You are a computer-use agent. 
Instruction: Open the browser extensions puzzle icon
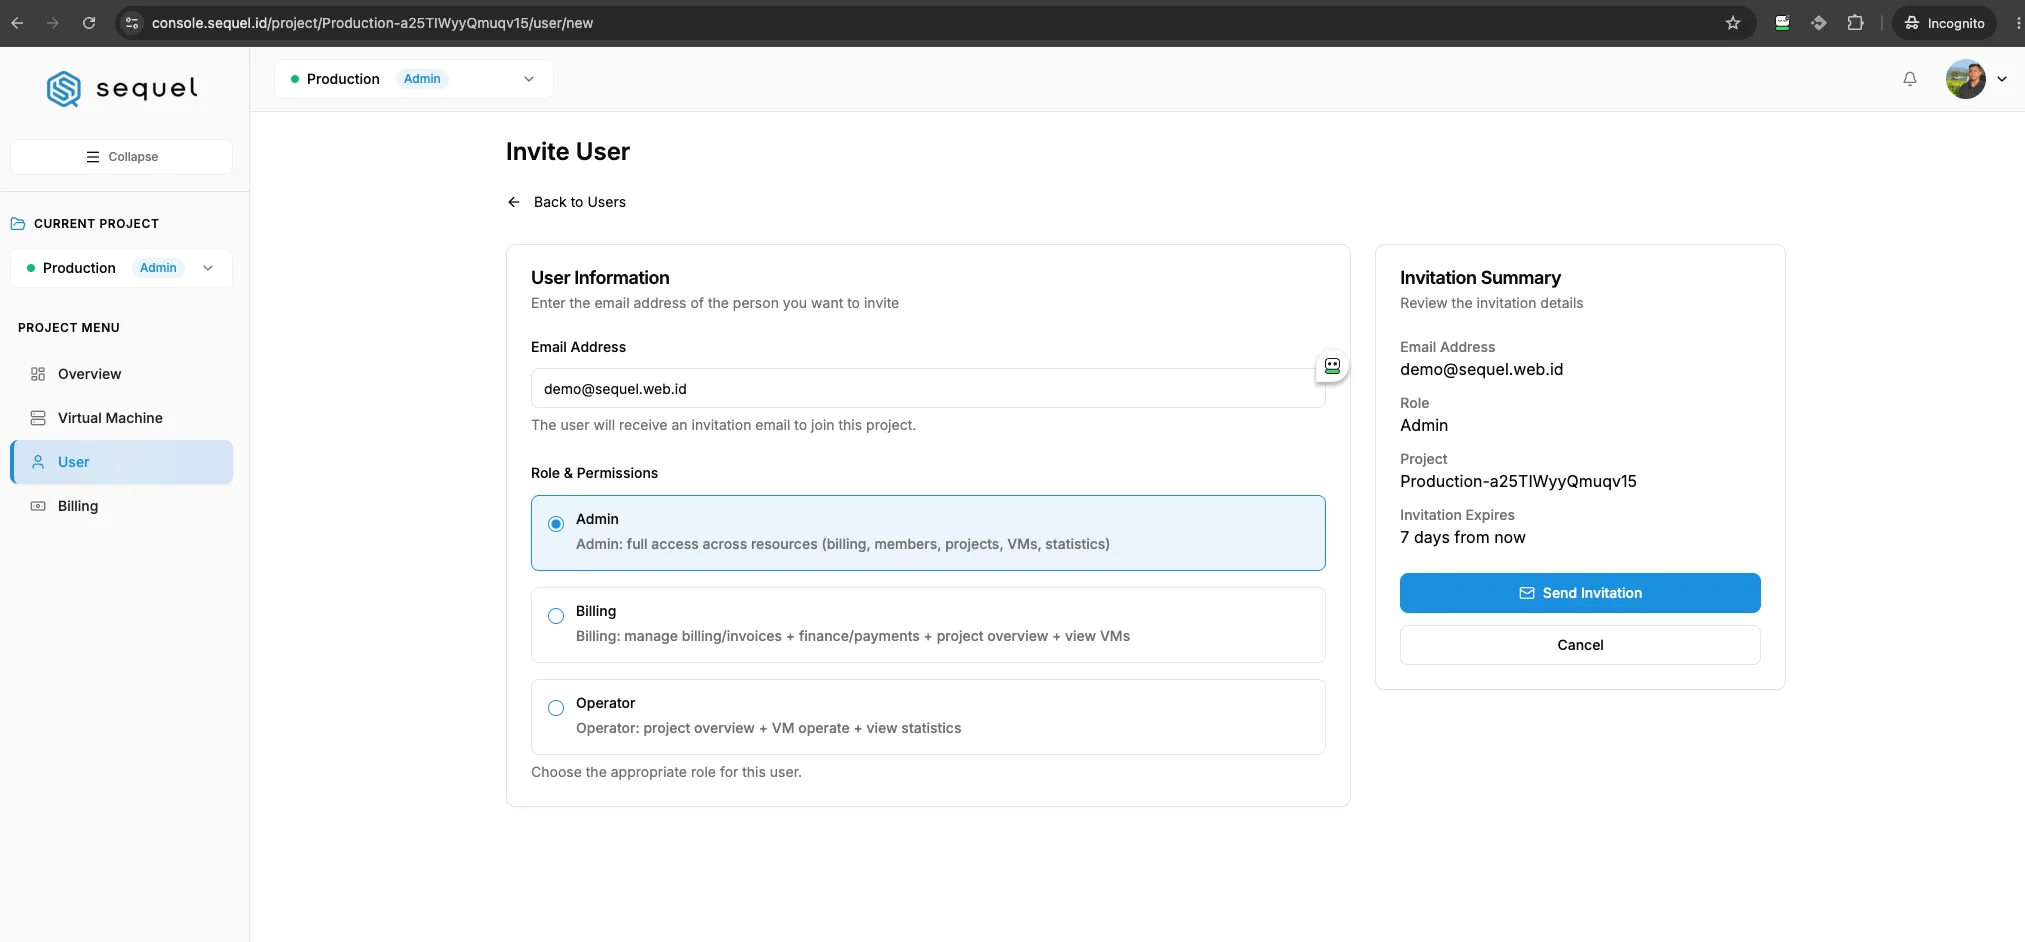pos(1856,23)
